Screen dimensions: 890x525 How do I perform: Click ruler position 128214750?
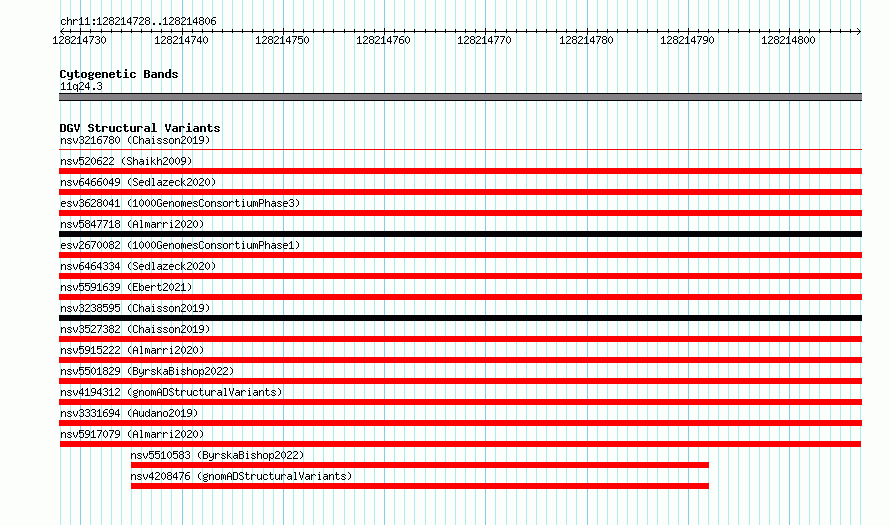(282, 40)
